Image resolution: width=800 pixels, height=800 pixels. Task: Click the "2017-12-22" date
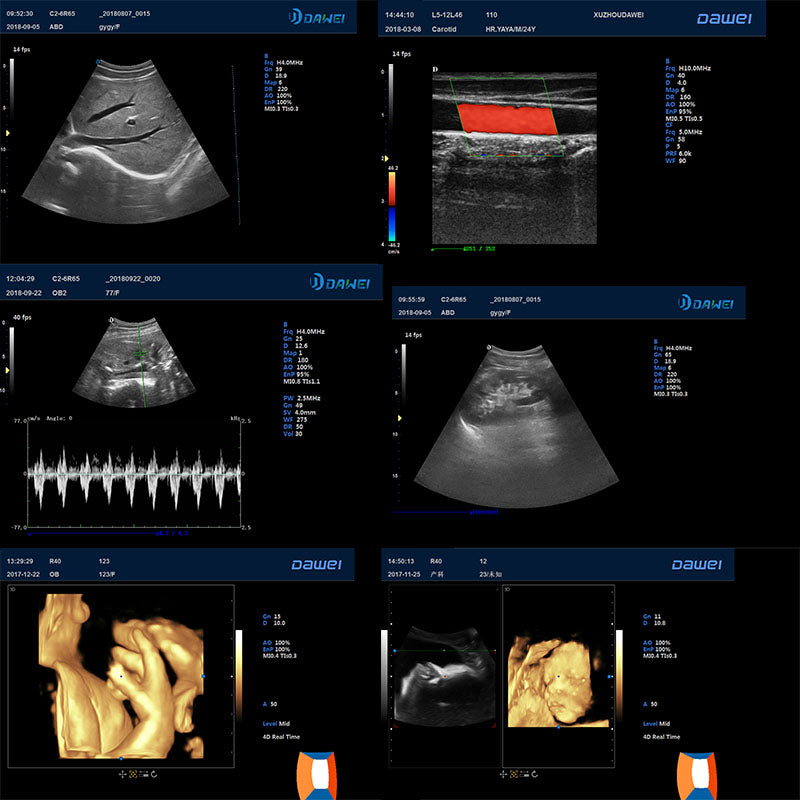tap(23, 574)
